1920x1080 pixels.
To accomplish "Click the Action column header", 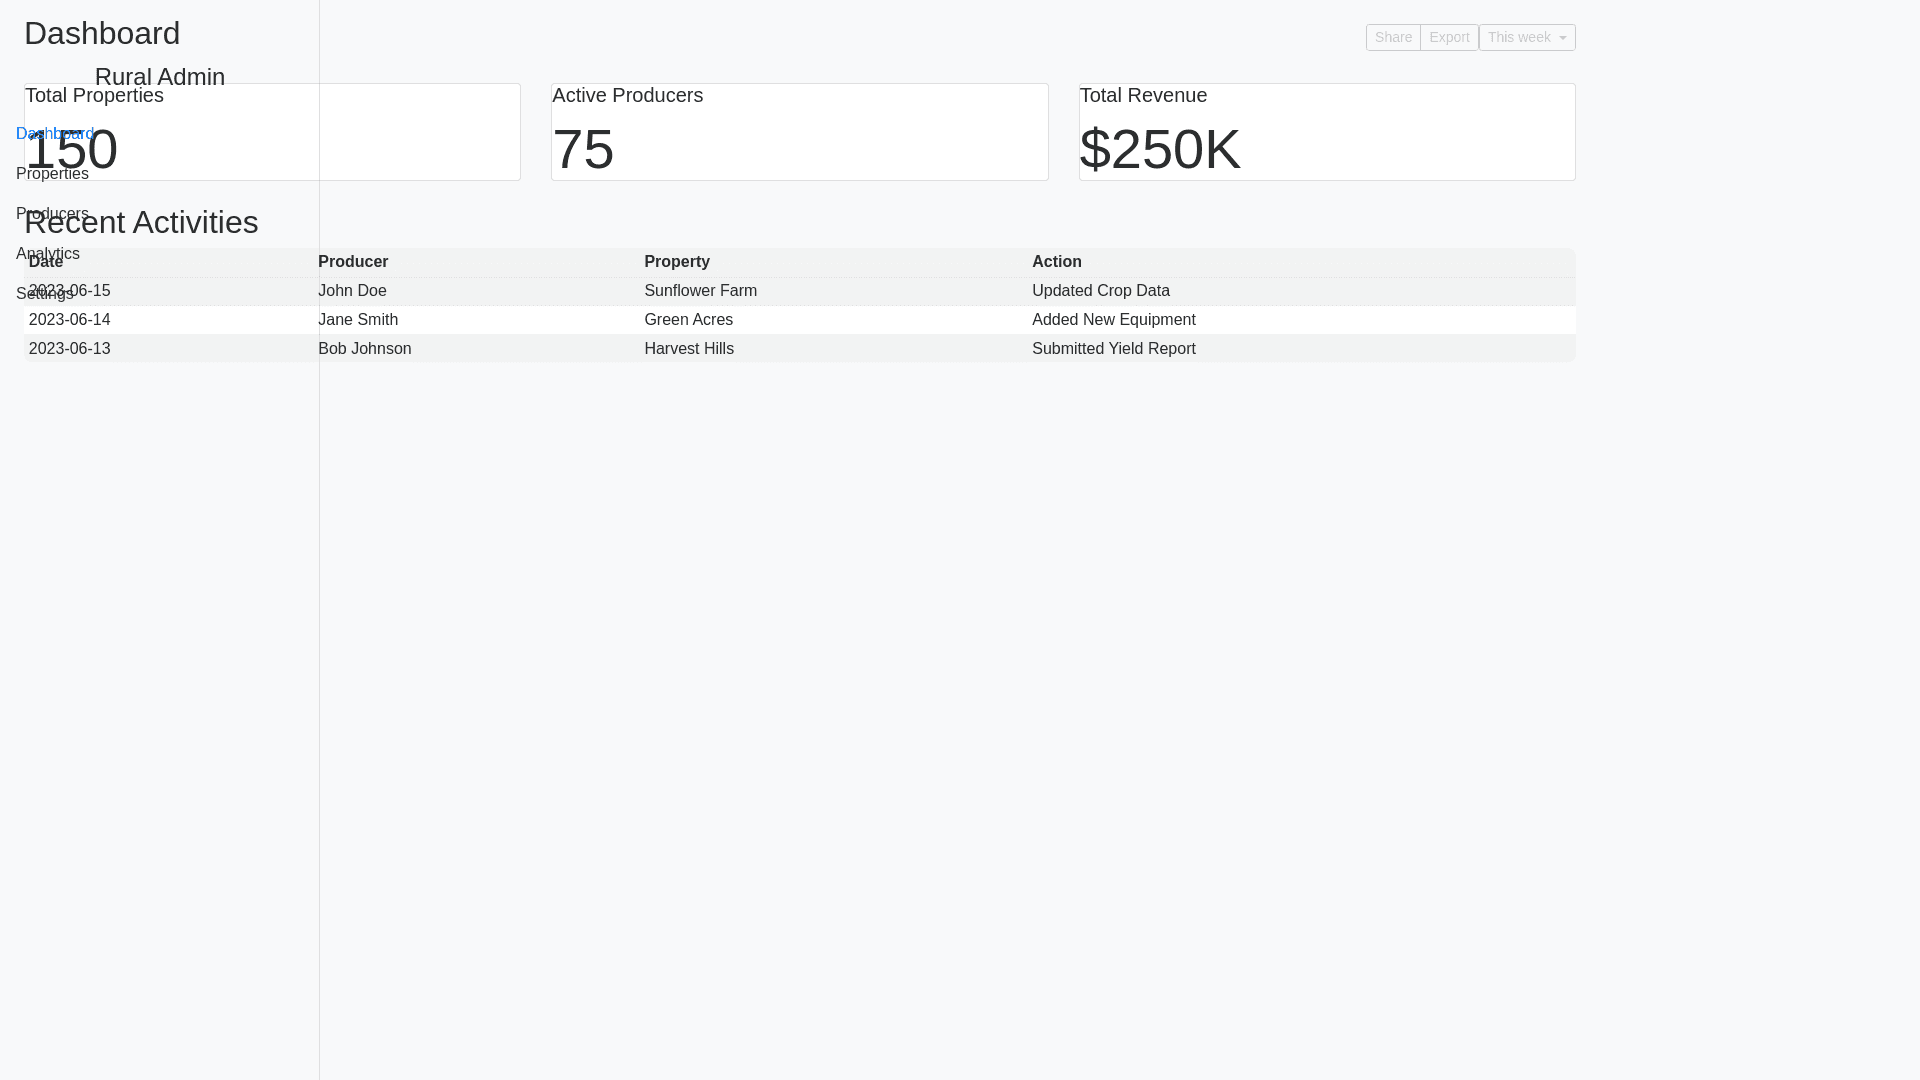I will pos(1056,262).
